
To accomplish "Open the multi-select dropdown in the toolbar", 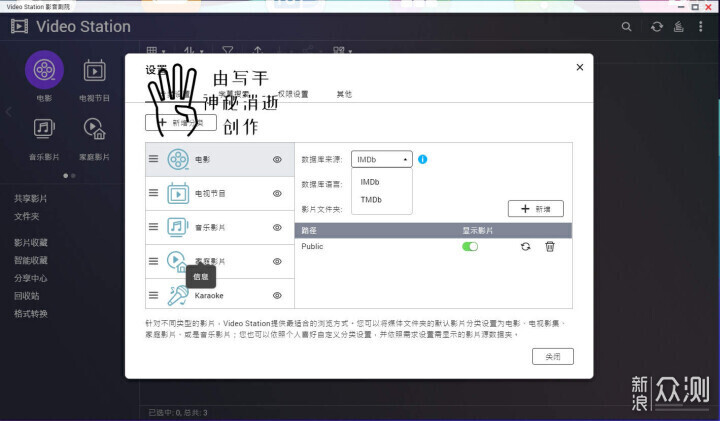I will tap(343, 50).
